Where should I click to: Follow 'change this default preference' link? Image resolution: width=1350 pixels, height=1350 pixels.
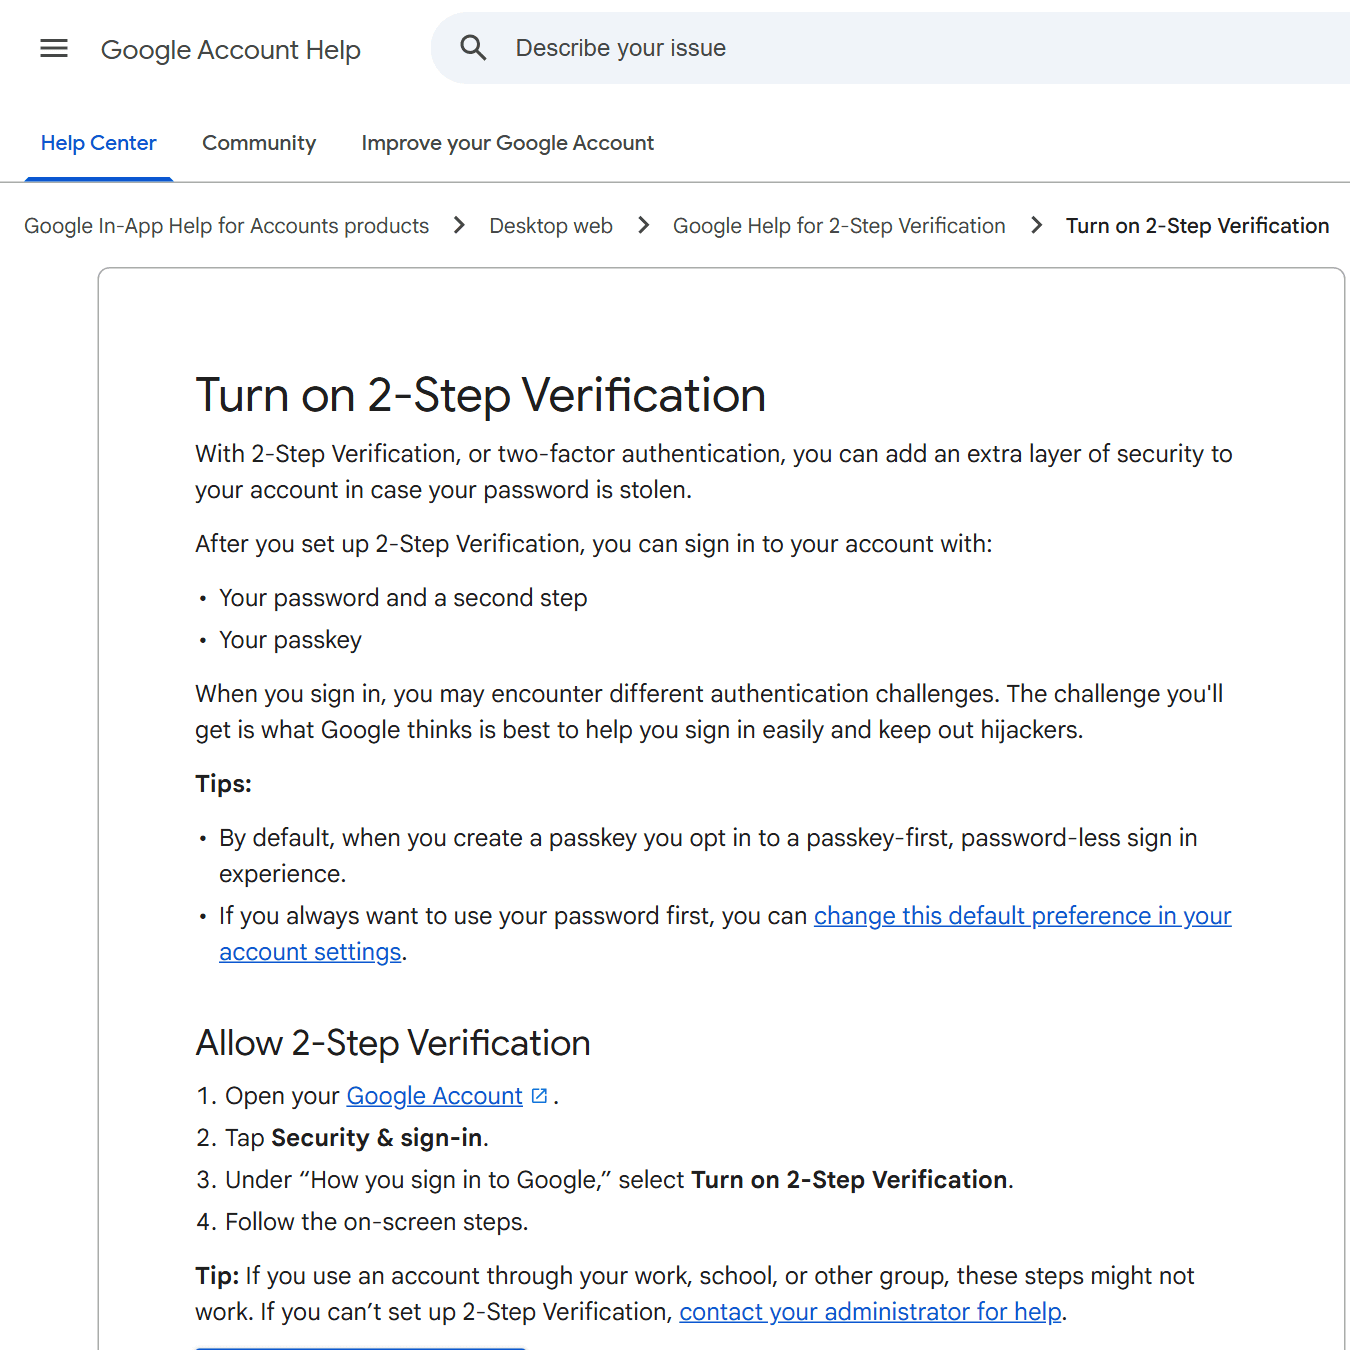tap(1022, 916)
